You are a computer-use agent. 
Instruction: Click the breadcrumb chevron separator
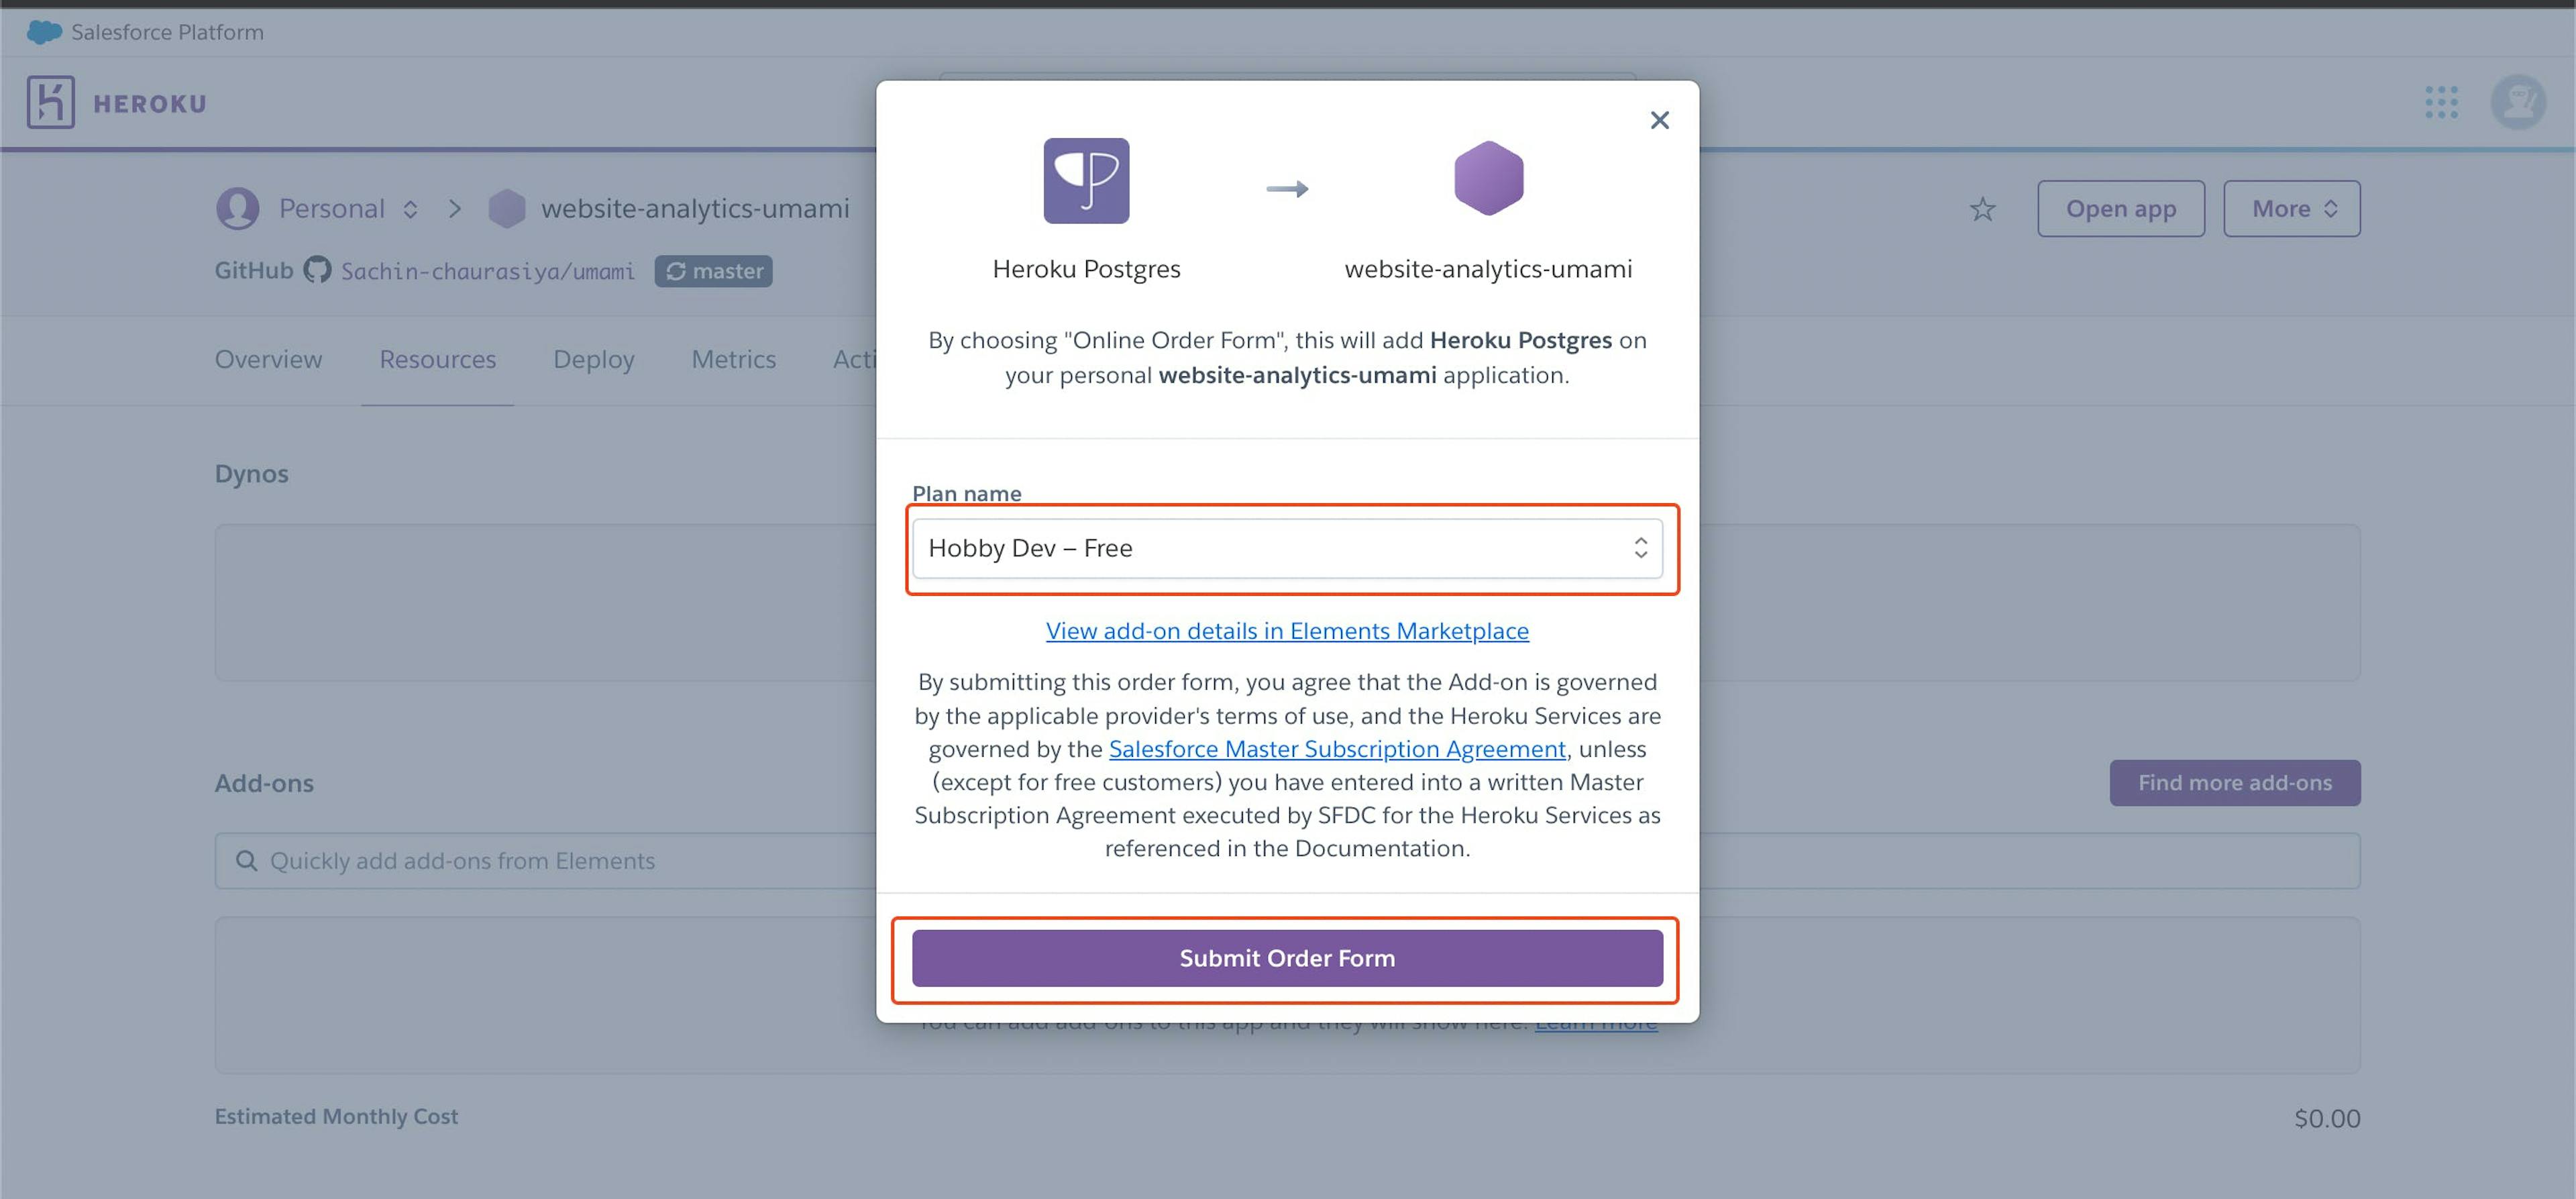[455, 209]
